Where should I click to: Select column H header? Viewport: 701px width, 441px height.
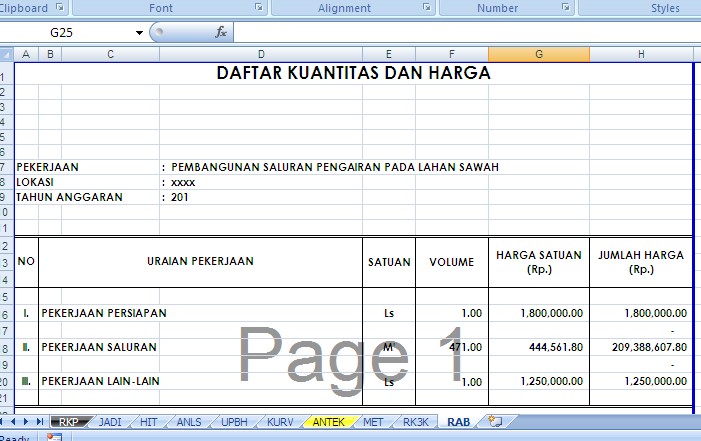tap(641, 54)
